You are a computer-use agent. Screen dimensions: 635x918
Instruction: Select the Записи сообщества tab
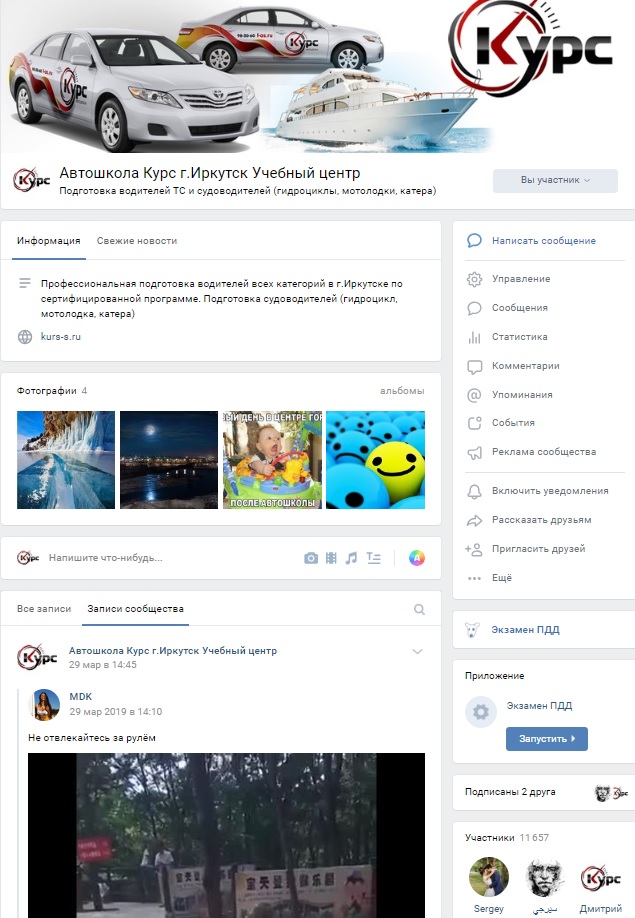coord(135,609)
